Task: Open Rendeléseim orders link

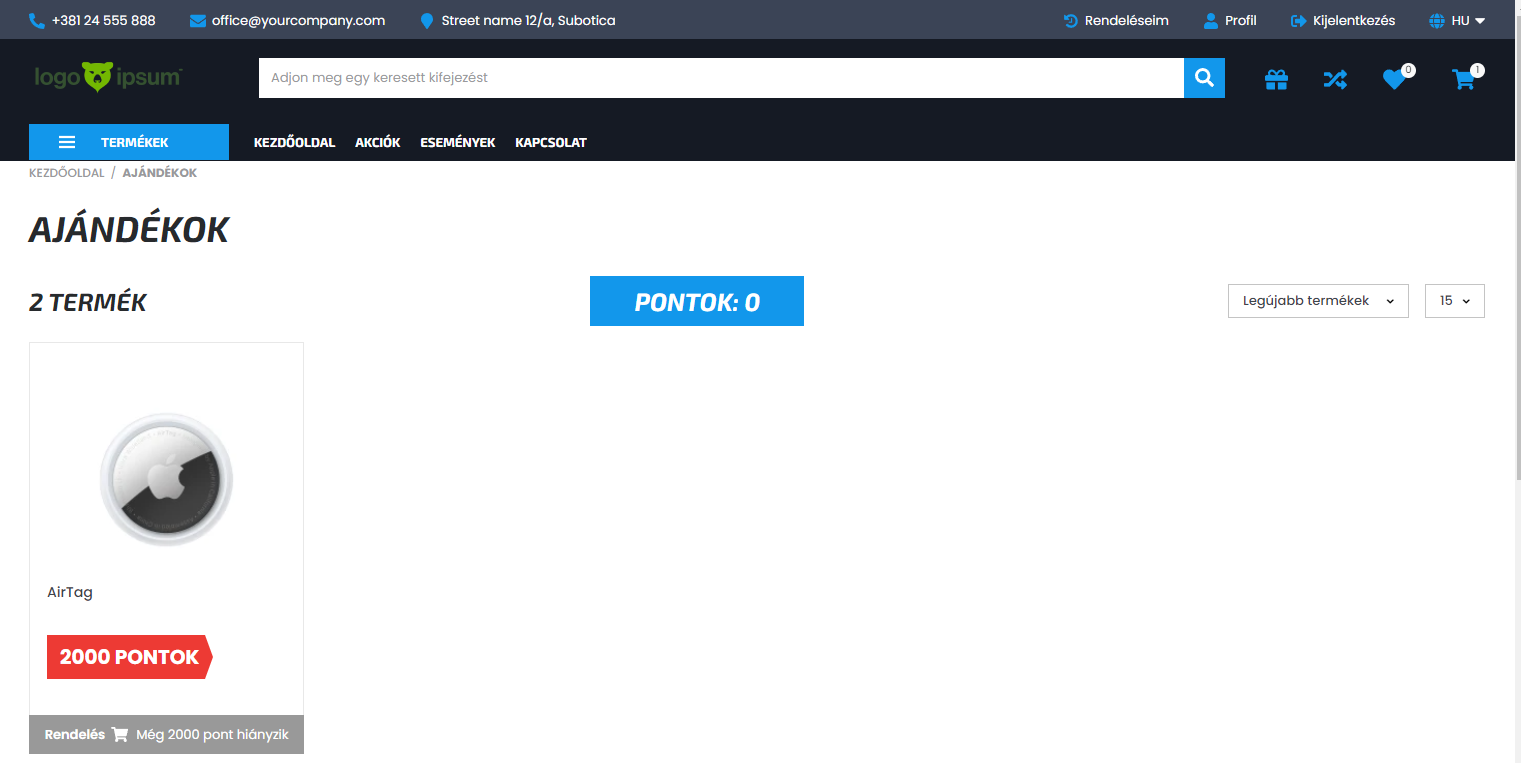Action: [x=1116, y=20]
